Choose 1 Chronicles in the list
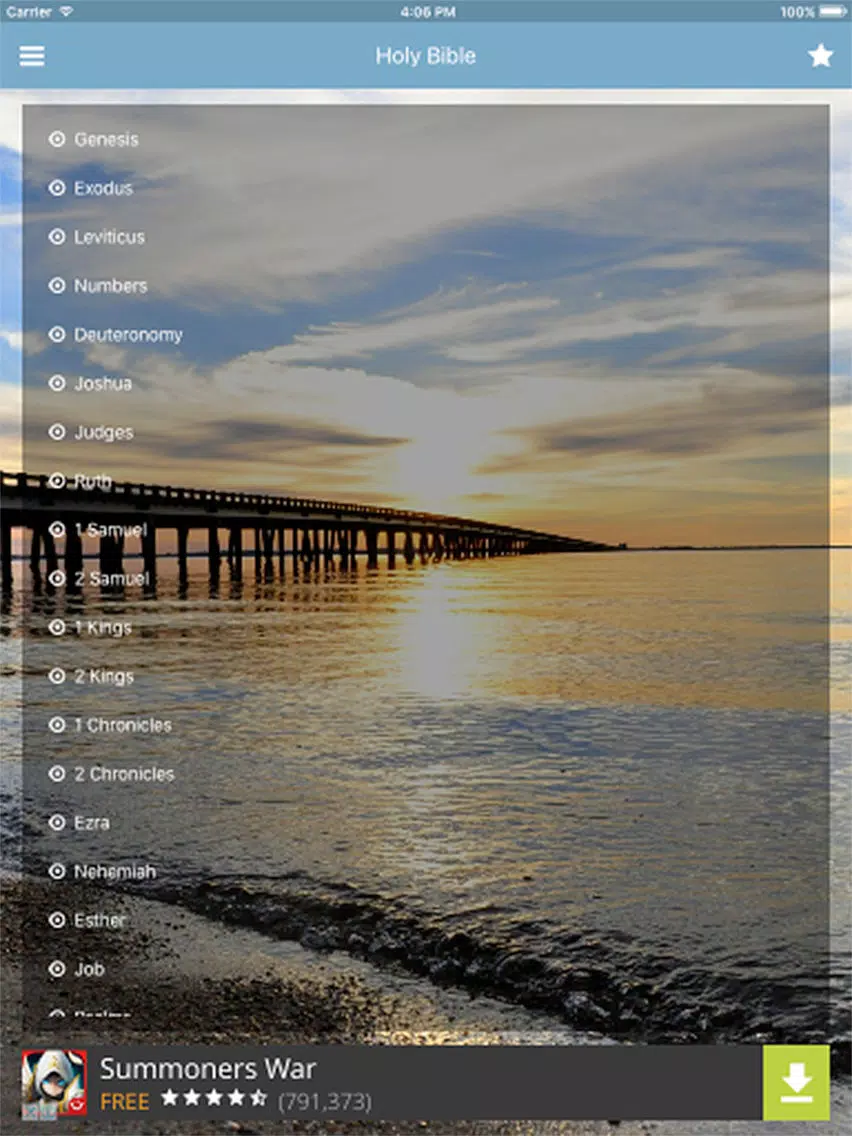Screen dimensions: 852x1136 122,724
